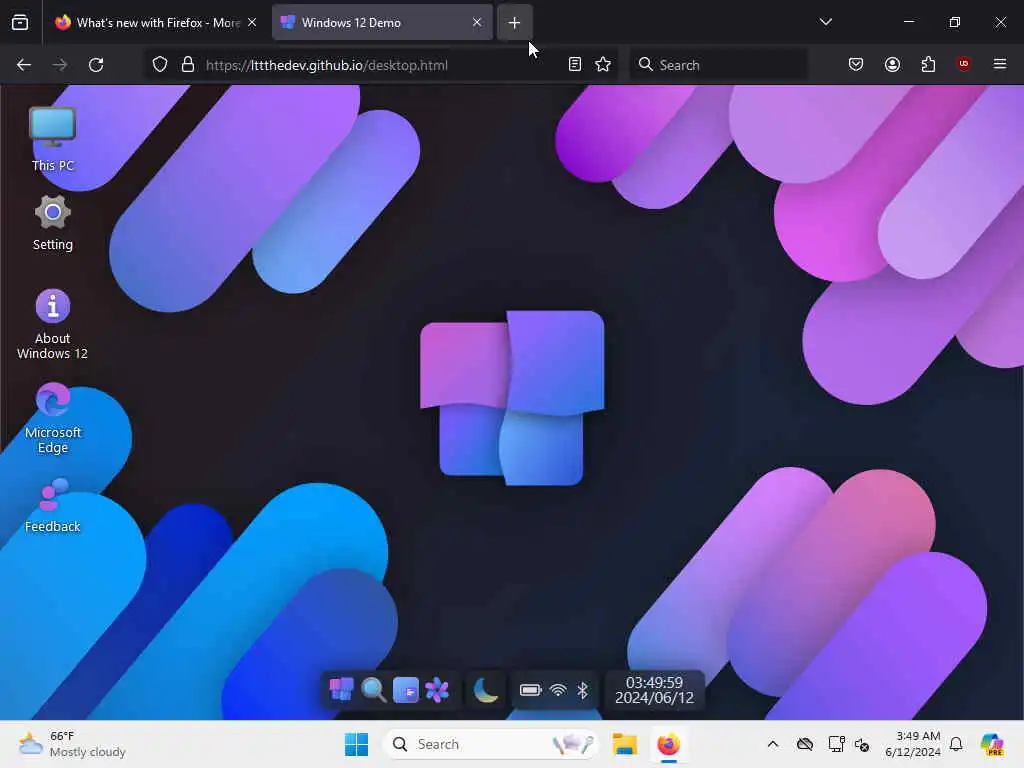Image resolution: width=1024 pixels, height=768 pixels.
Task: Open the Windows 12 demo start menu icon
Action: point(342,690)
